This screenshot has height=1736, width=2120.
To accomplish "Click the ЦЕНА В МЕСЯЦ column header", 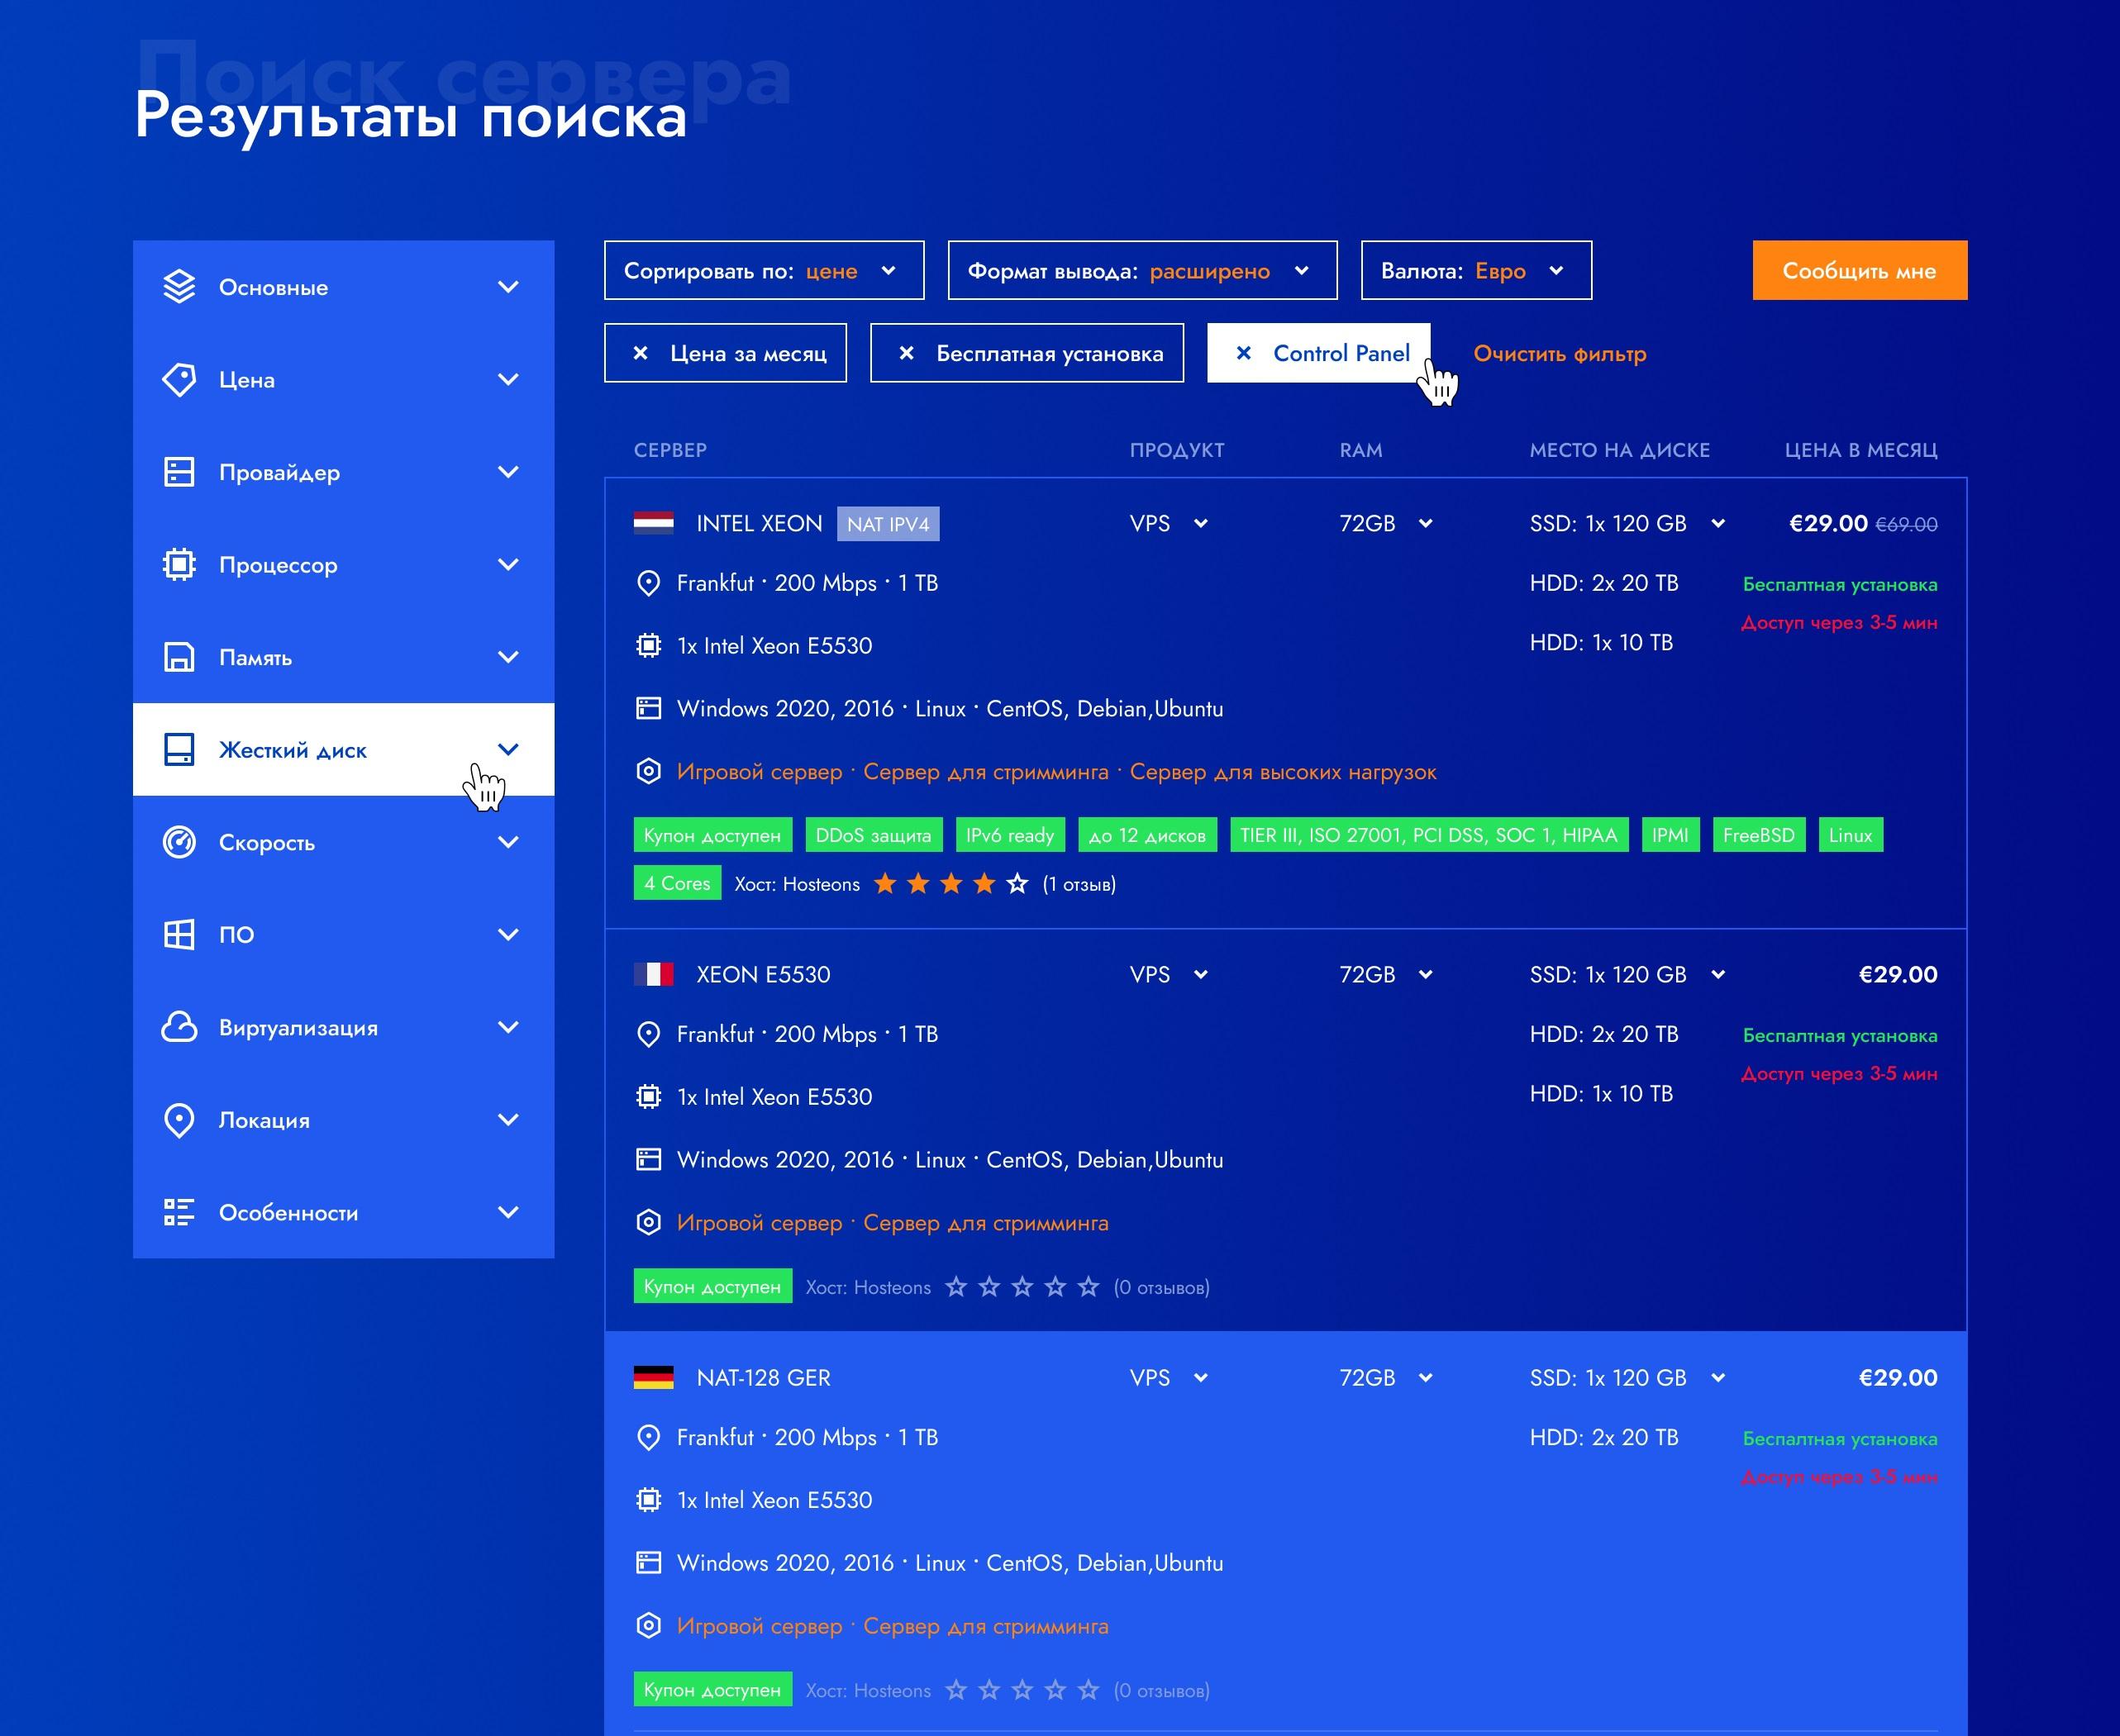I will click(1861, 450).
